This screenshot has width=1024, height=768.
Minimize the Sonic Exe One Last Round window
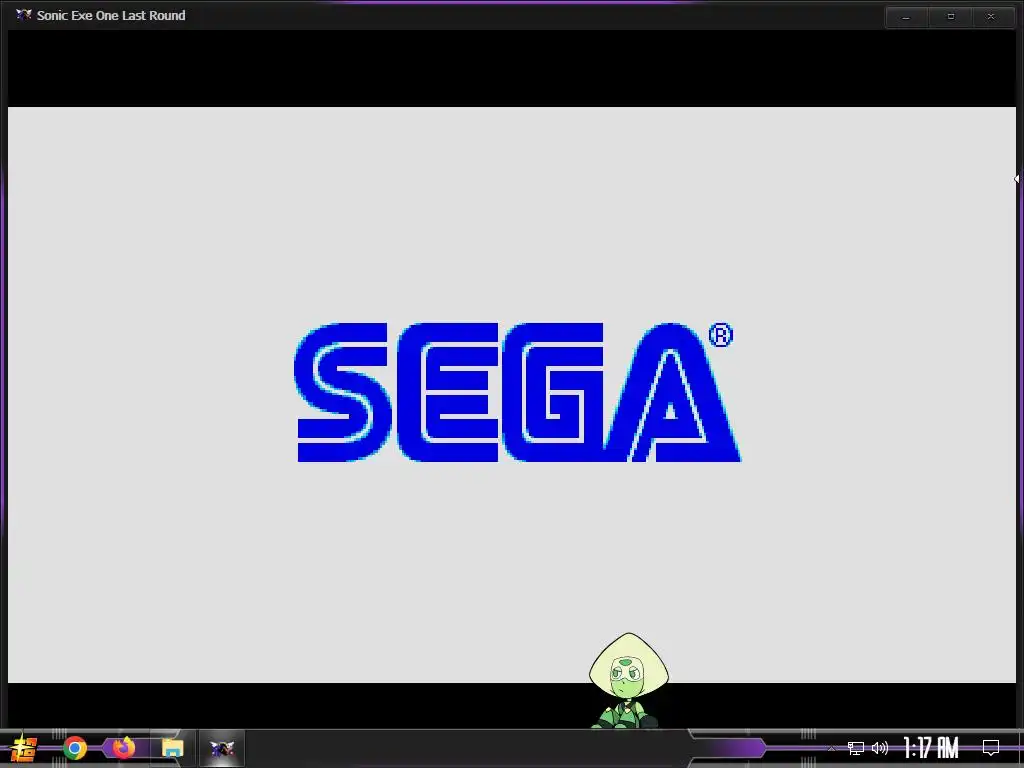pos(906,17)
